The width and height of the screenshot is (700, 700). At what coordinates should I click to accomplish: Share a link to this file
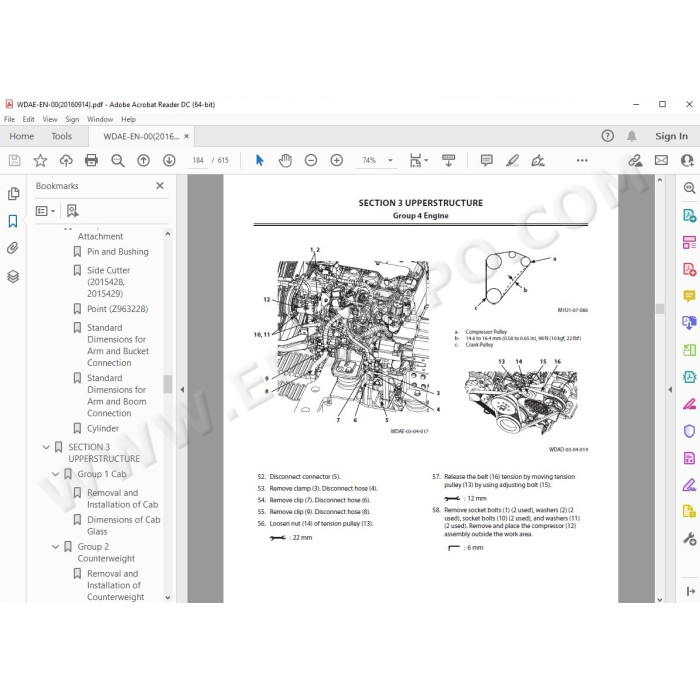tap(635, 160)
